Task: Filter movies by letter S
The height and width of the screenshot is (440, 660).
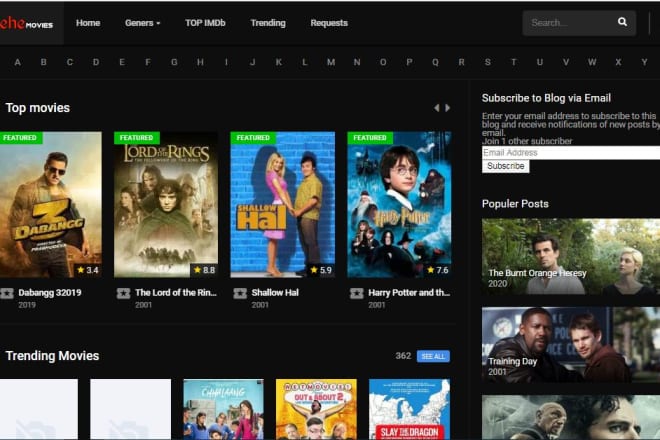Action: point(487,62)
